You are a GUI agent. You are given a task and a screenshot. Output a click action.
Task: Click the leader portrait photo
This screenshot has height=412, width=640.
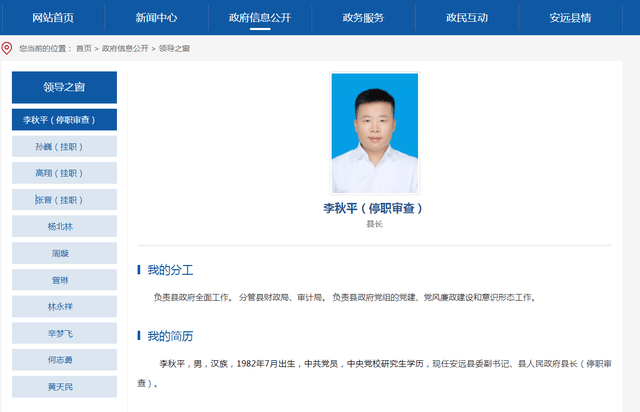pyautogui.click(x=375, y=133)
